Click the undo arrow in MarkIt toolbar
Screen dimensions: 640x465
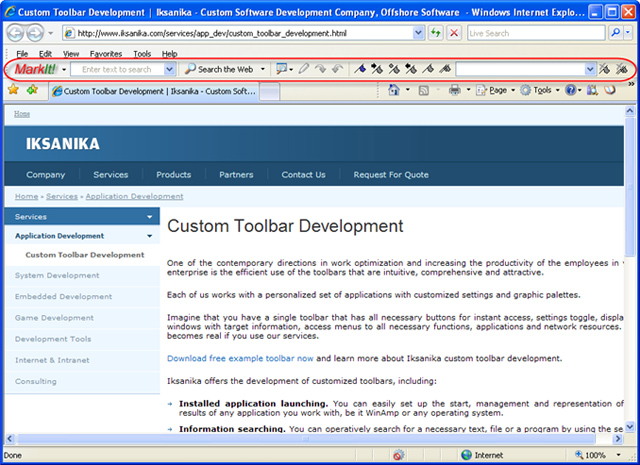tap(337, 69)
